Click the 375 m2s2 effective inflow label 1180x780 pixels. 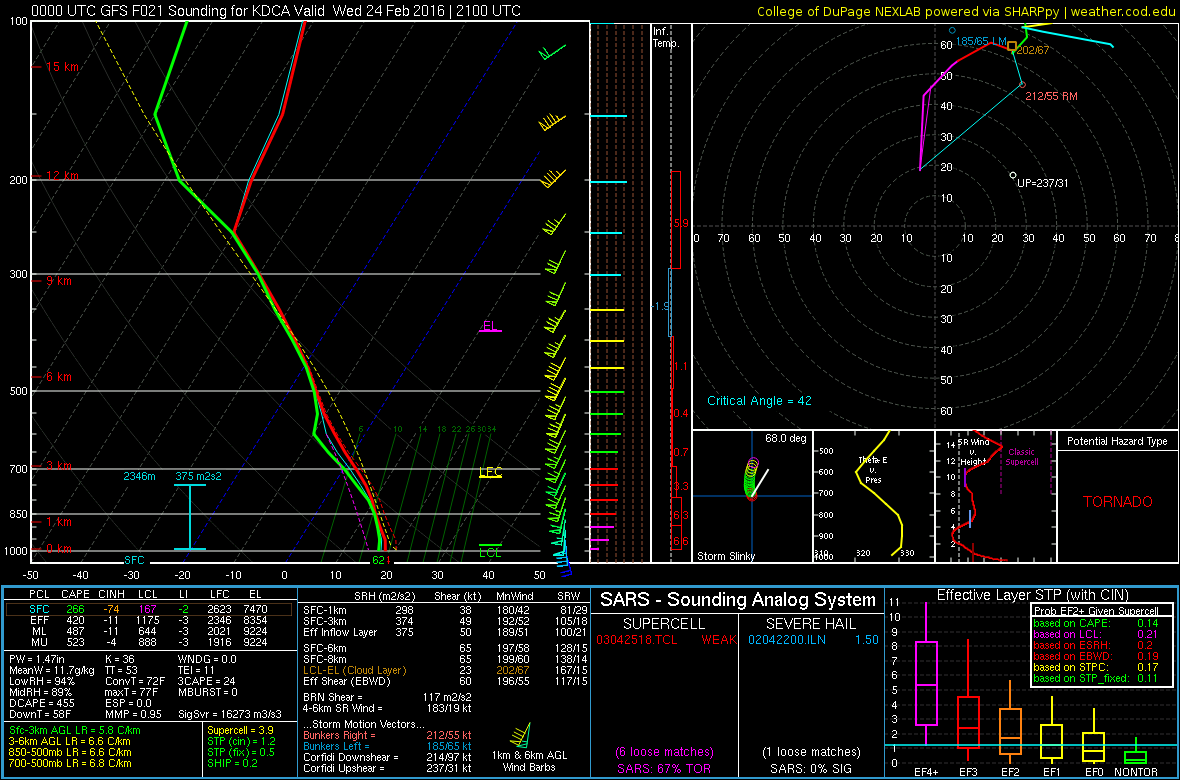pos(199,476)
